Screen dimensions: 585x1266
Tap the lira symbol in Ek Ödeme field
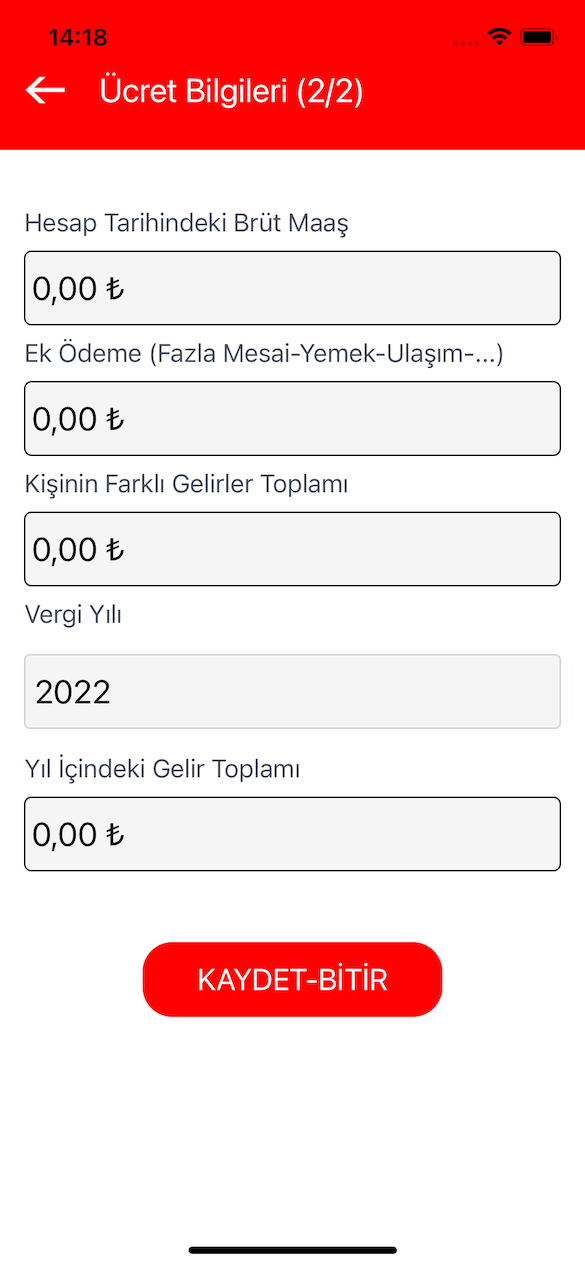point(115,419)
